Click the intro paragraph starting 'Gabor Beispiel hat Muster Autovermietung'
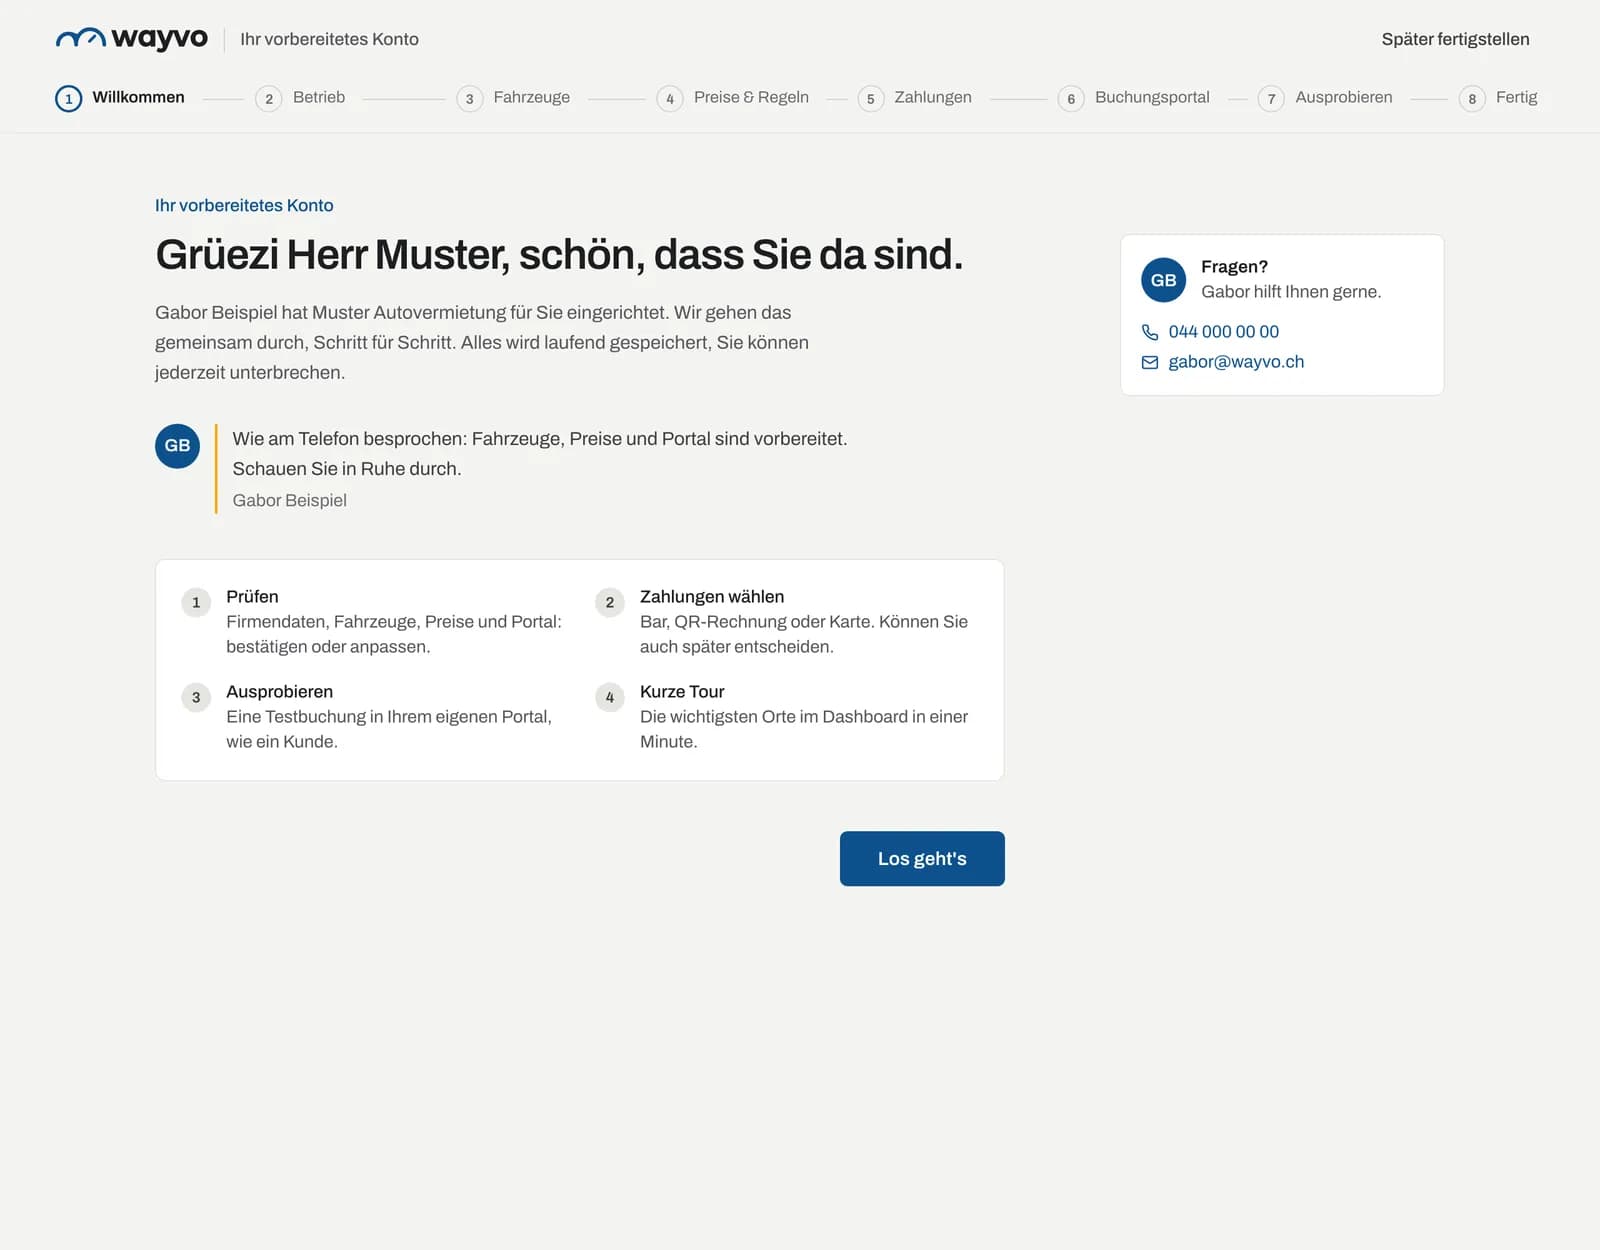 [x=482, y=342]
